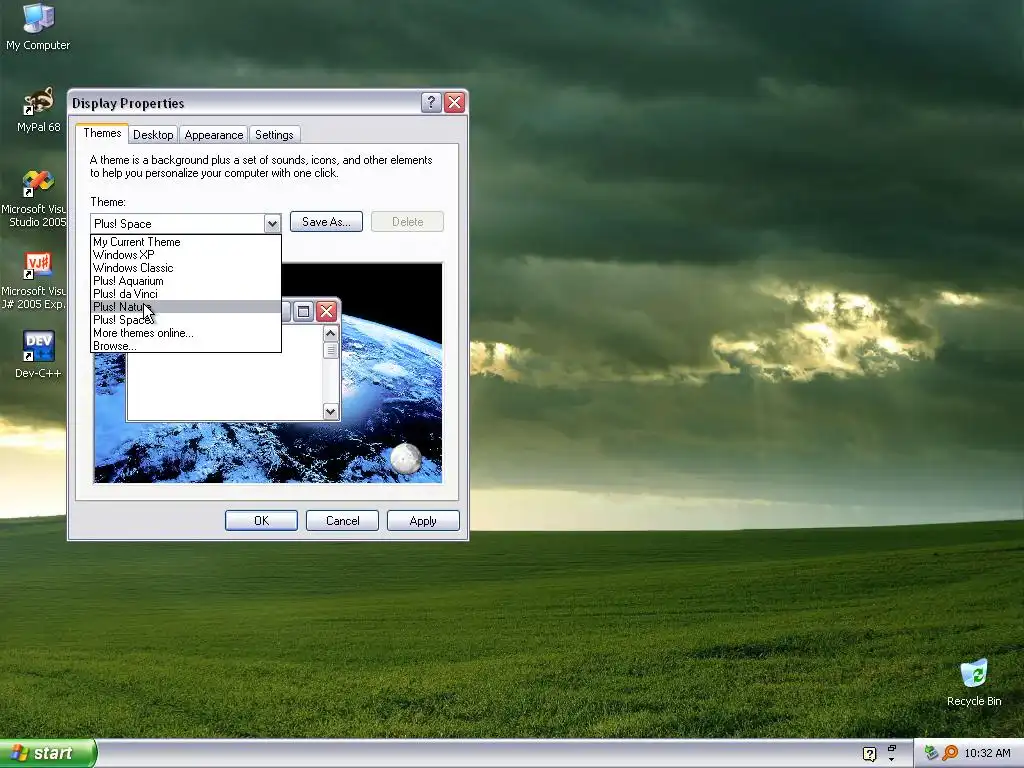Click the orange magnifier tray icon
Screen dimensions: 1024x768
(x=950, y=753)
